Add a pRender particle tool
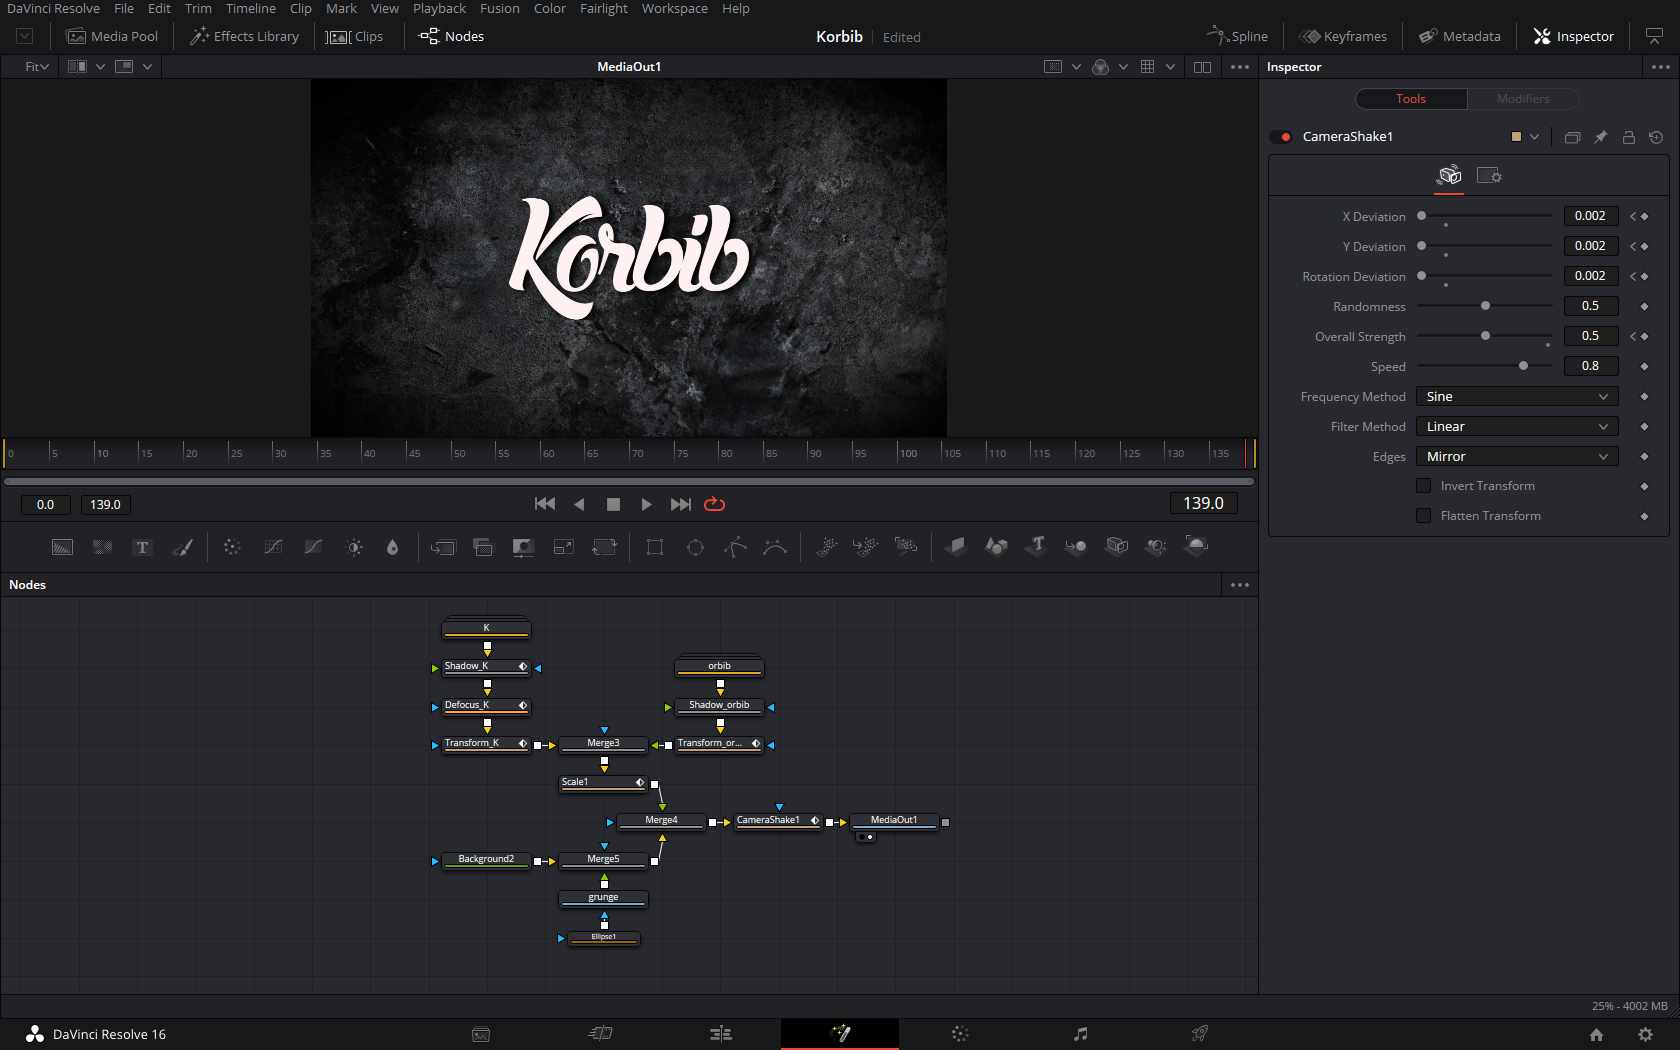1680x1050 pixels. coord(906,546)
